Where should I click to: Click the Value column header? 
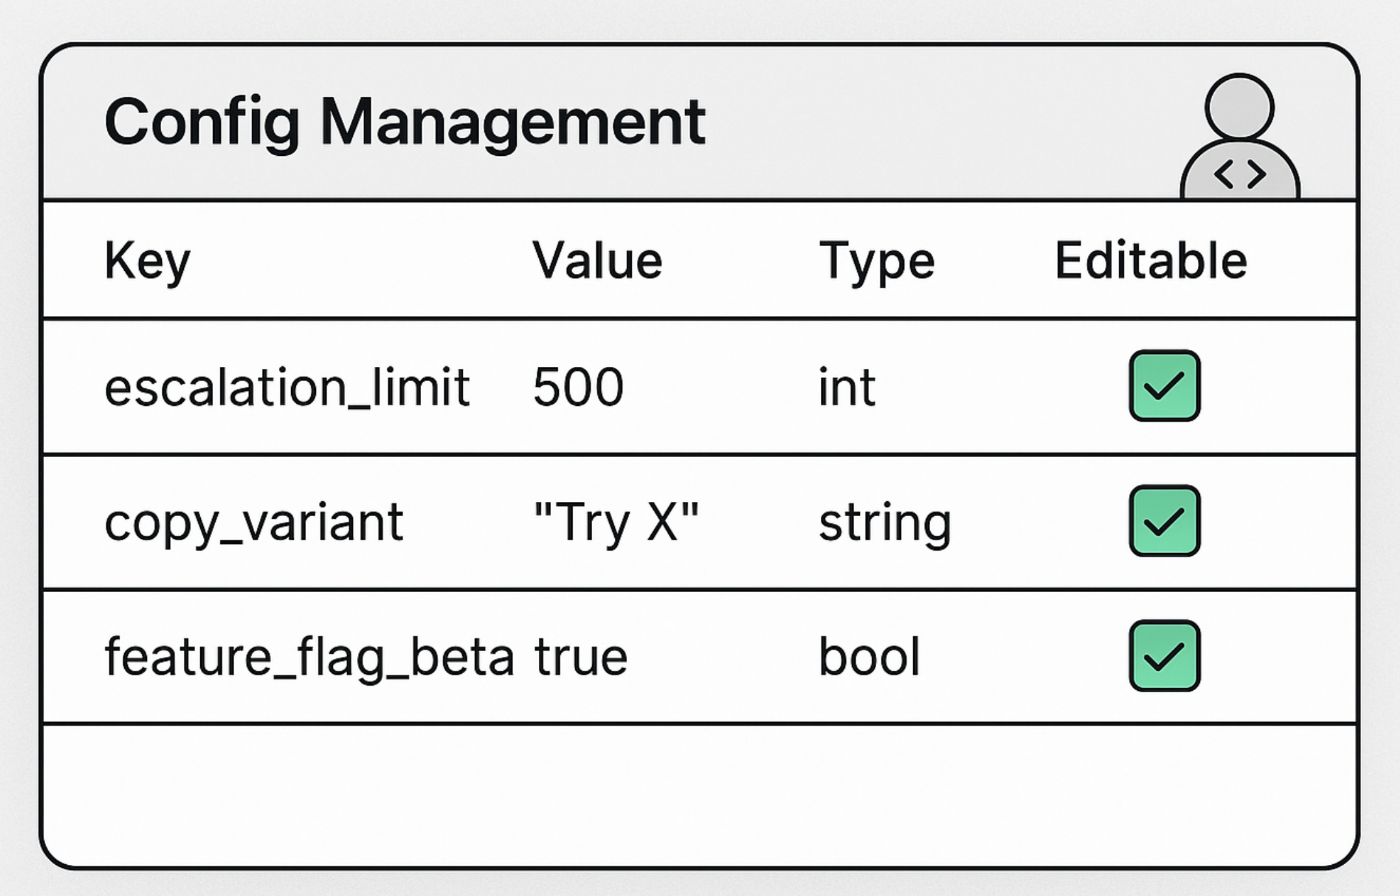click(597, 261)
